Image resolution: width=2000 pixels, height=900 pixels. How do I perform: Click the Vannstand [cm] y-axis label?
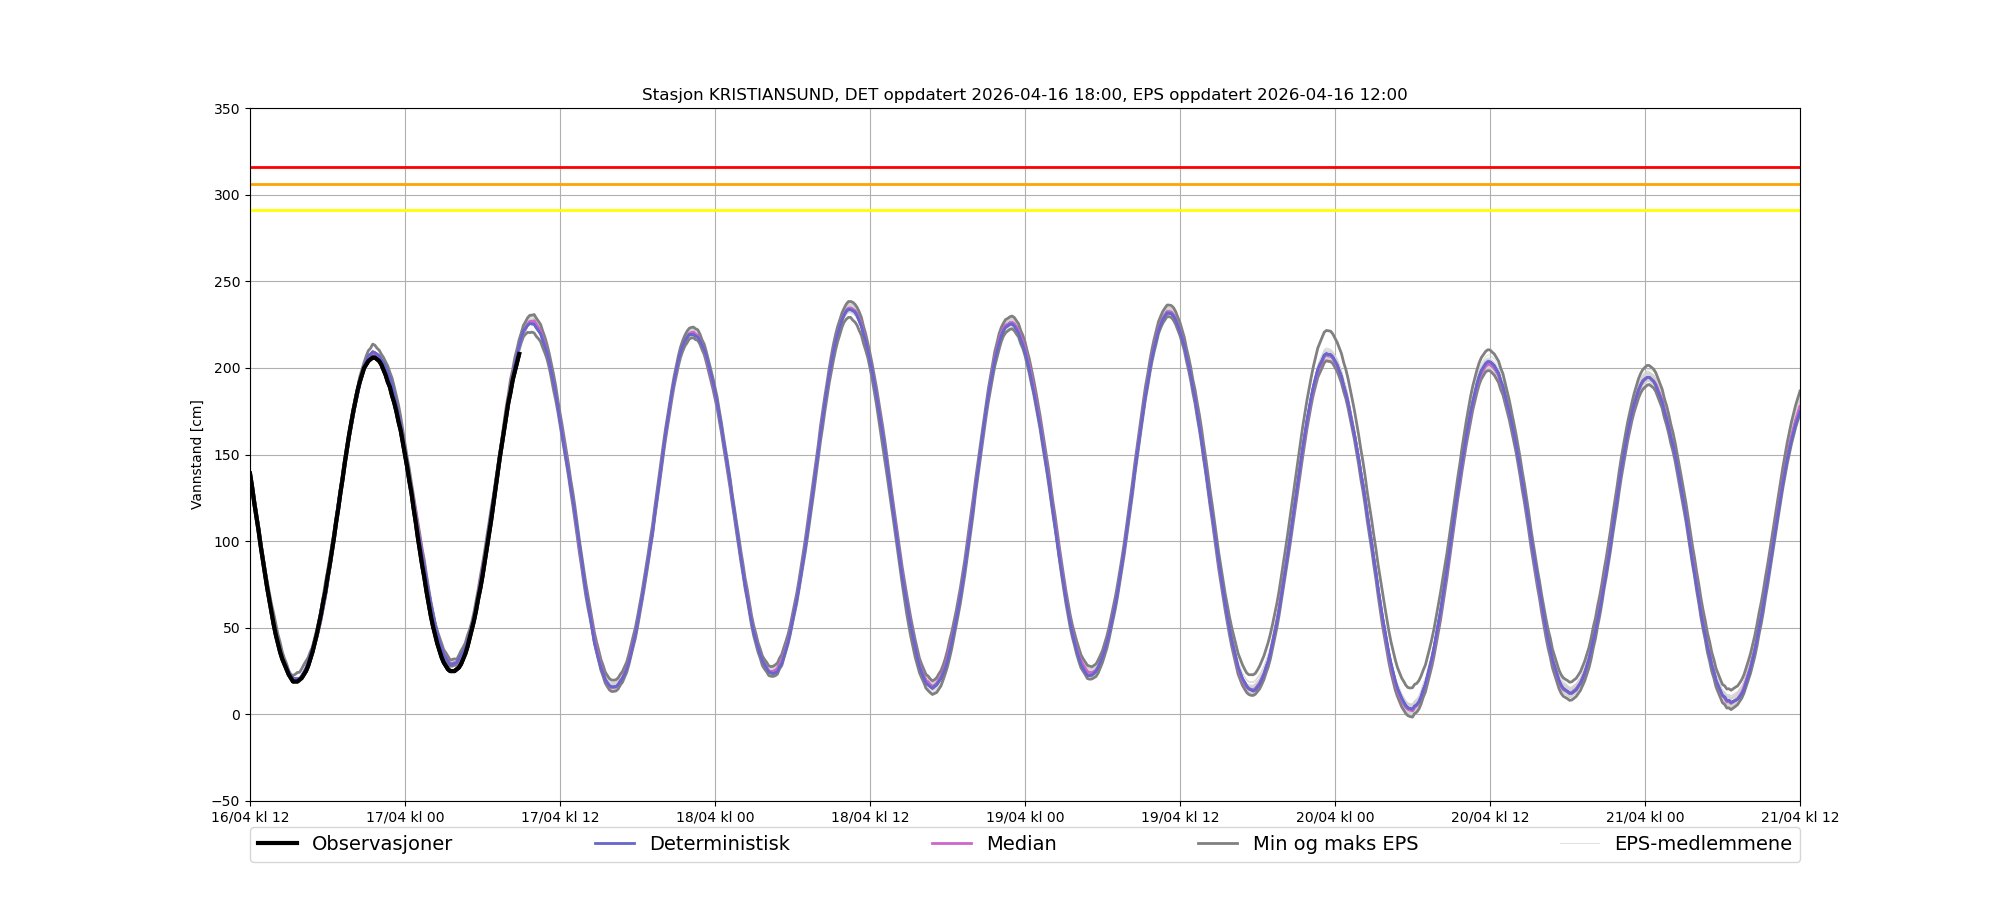[197, 455]
